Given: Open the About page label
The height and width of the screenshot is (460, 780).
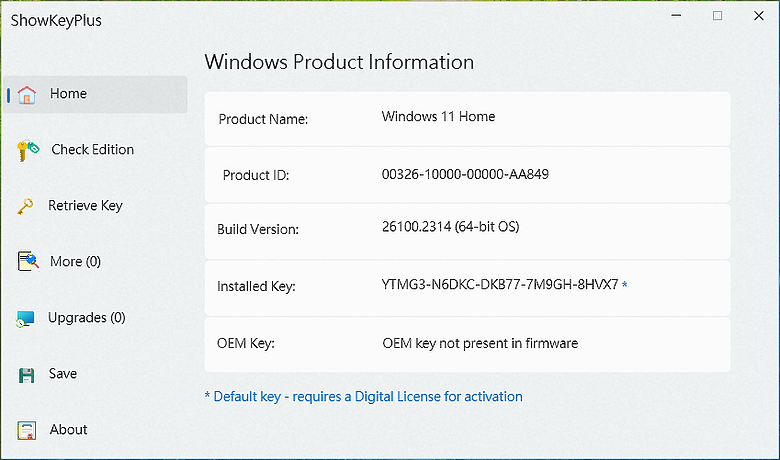Looking at the screenshot, I should 68,429.
